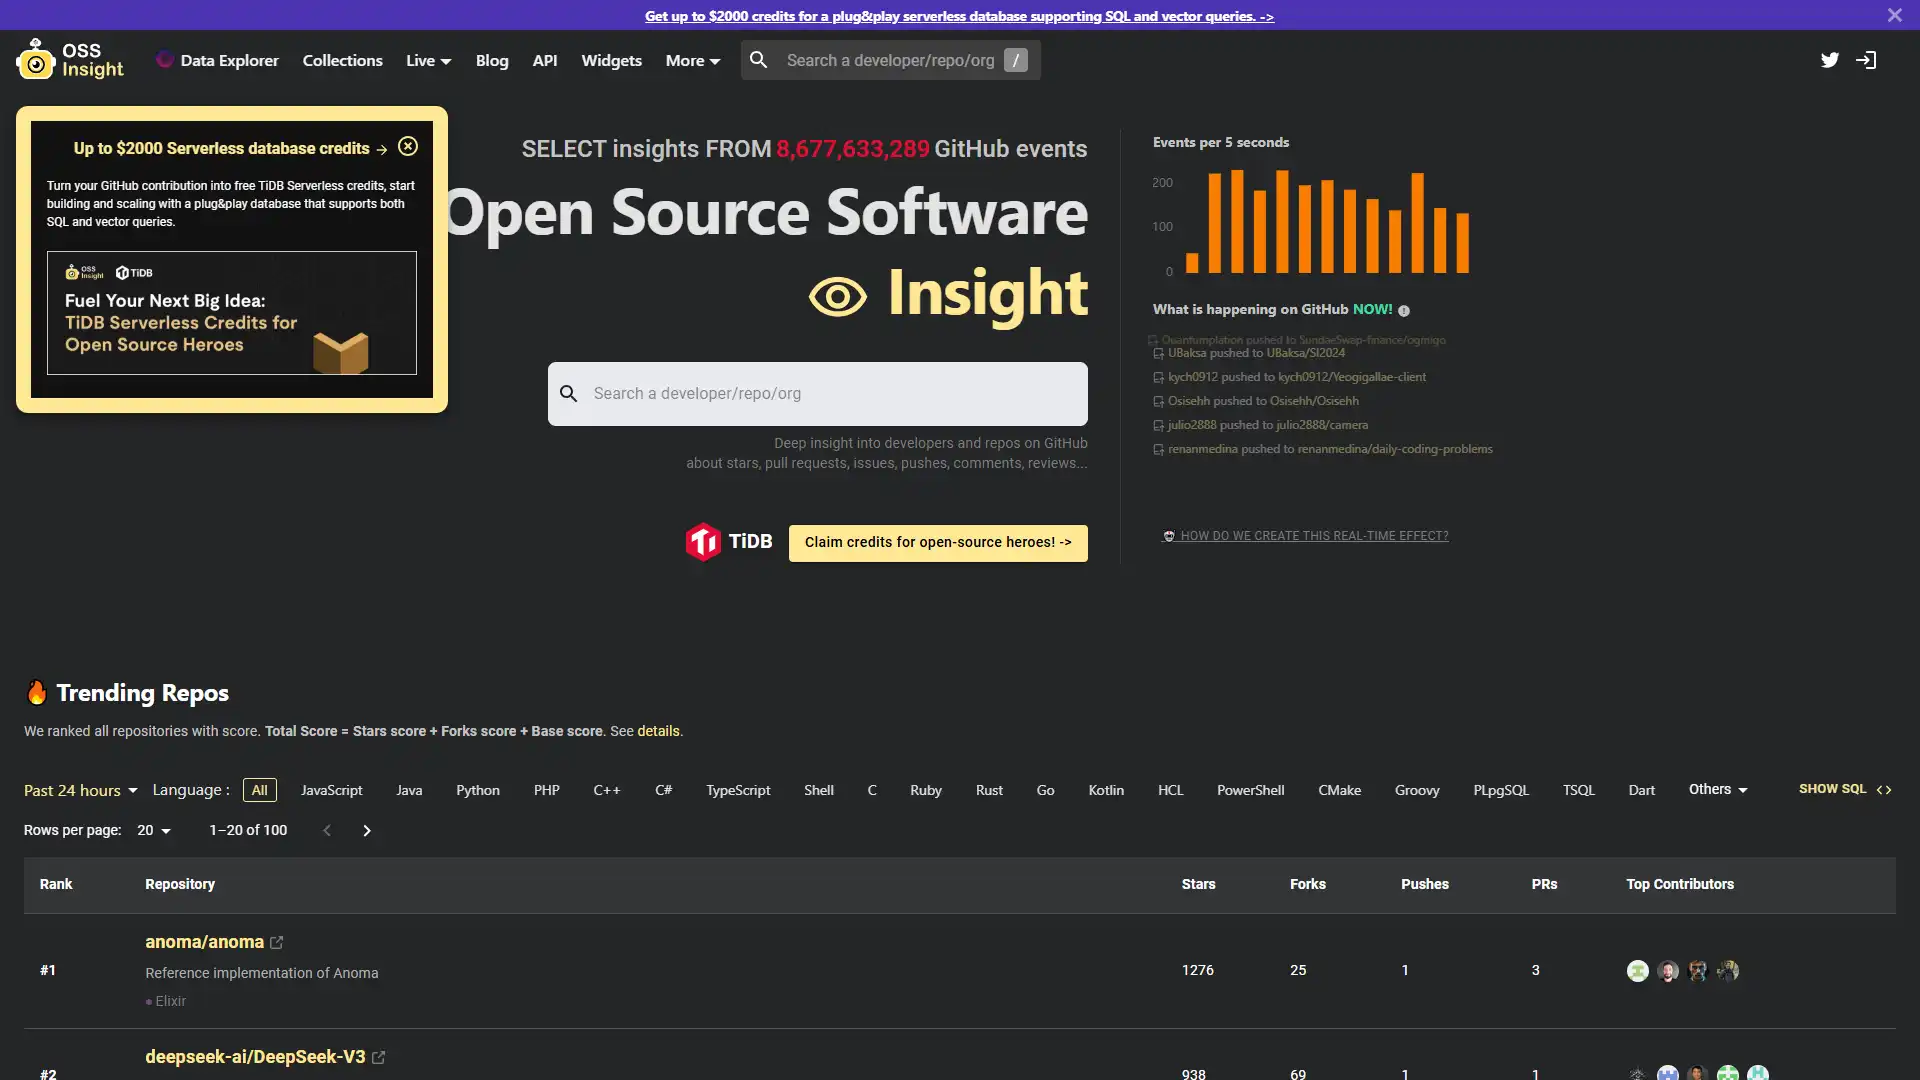Image resolution: width=1920 pixels, height=1080 pixels.
Task: Filter trending repos by HCL
Action: click(x=1170, y=790)
